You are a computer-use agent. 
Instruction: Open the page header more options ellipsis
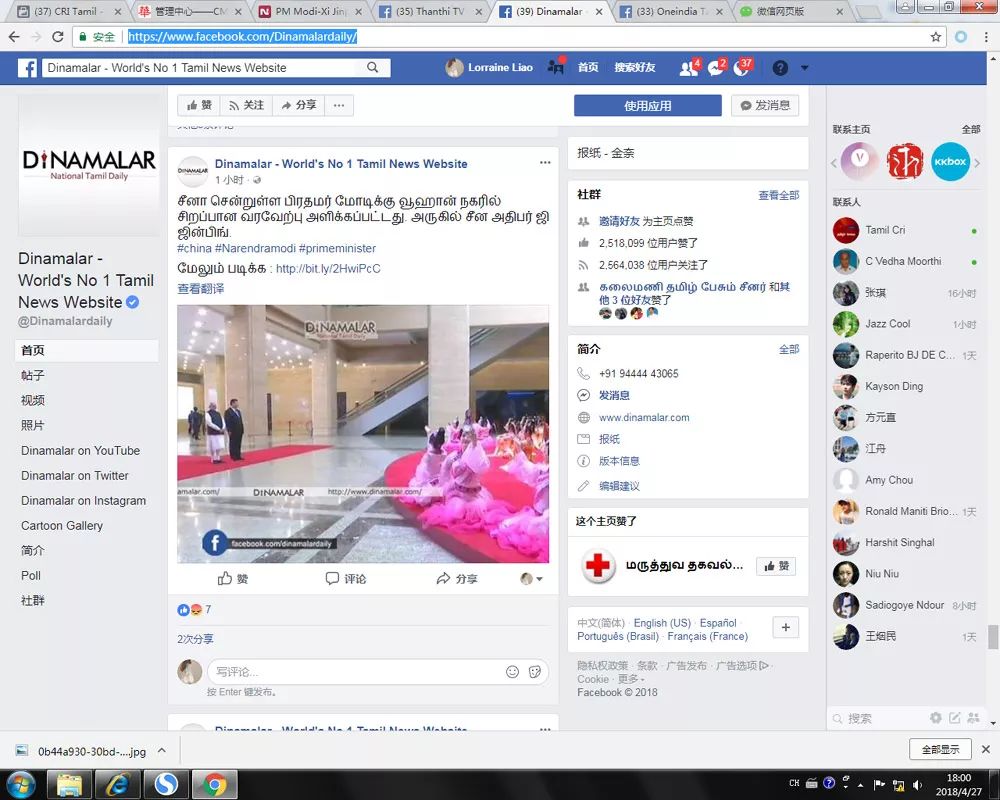[x=339, y=105]
